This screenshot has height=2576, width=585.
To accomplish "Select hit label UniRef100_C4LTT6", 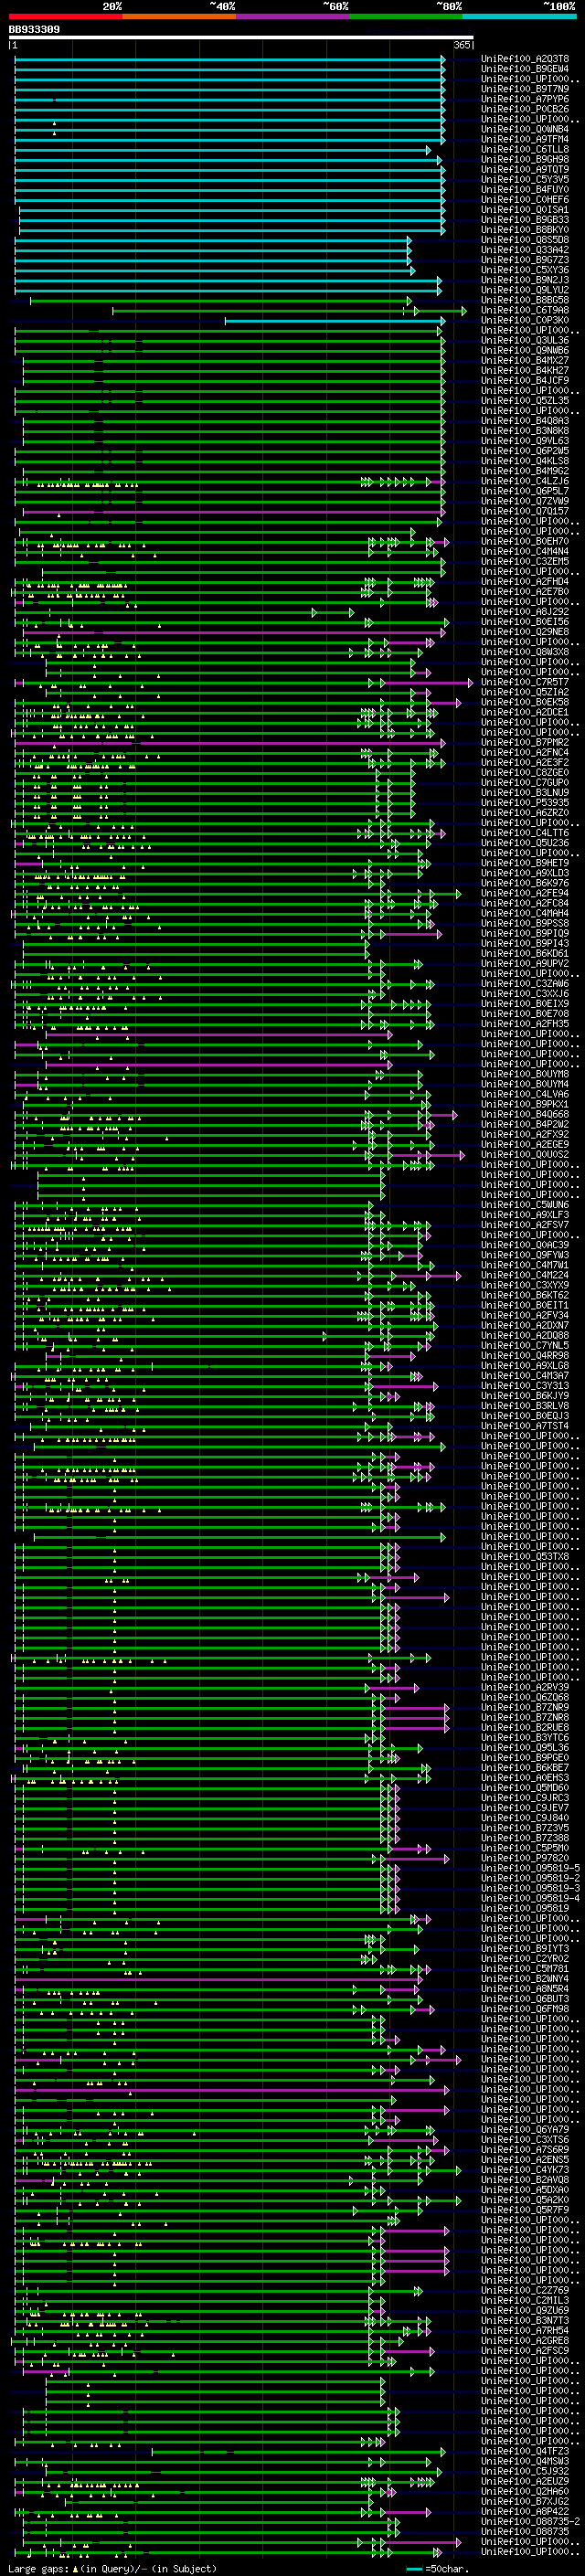I will click(x=525, y=832).
